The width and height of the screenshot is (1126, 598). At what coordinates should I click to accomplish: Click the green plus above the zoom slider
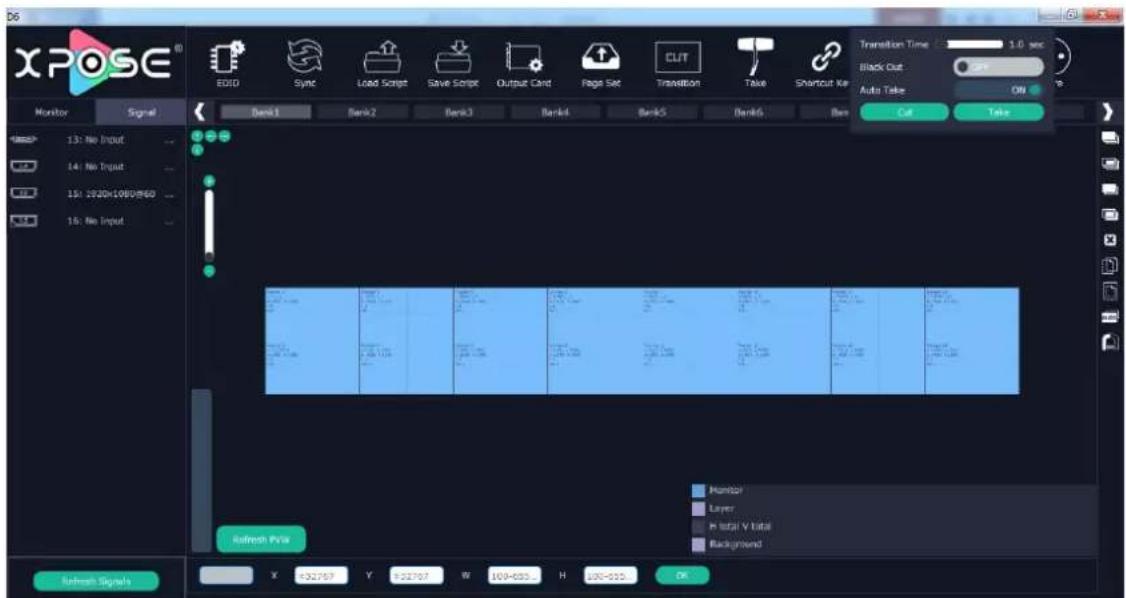pyautogui.click(x=209, y=180)
